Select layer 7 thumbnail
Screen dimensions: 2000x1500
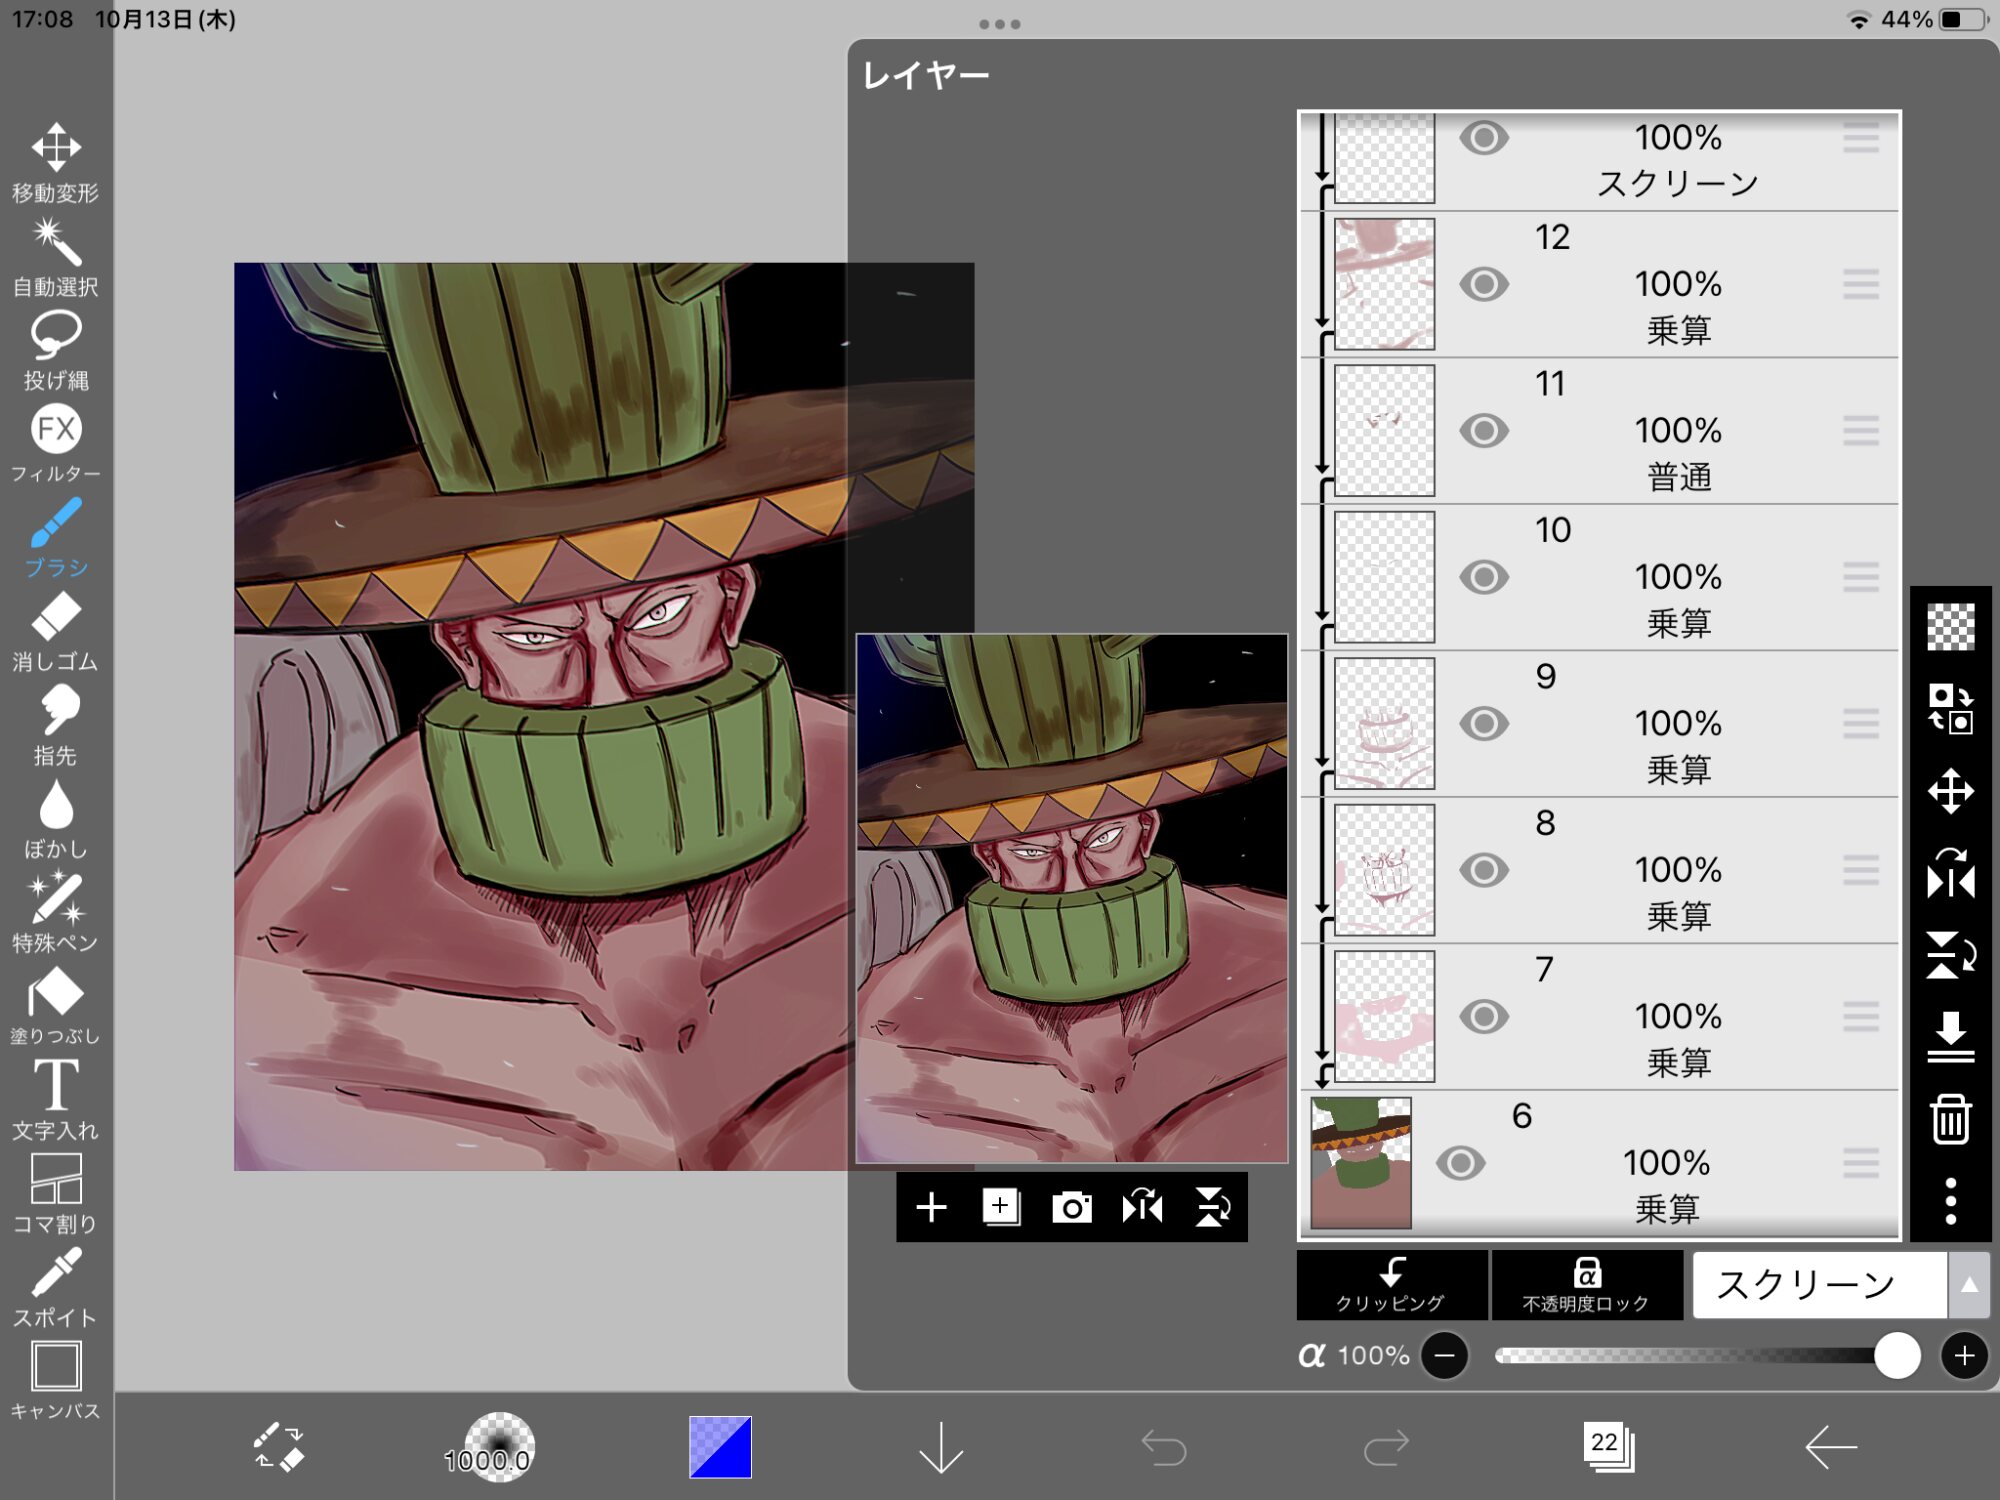tap(1385, 1016)
